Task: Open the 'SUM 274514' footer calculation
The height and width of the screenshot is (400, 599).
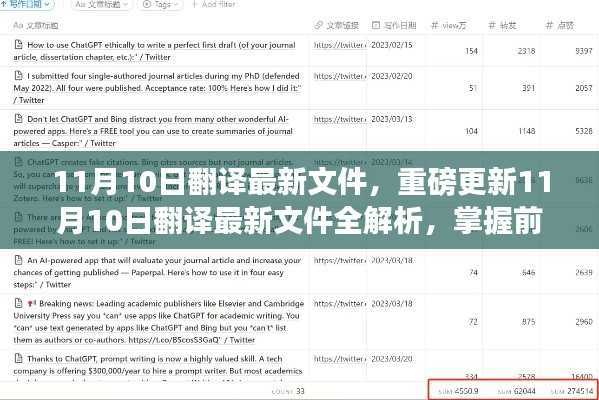Action: (572, 391)
